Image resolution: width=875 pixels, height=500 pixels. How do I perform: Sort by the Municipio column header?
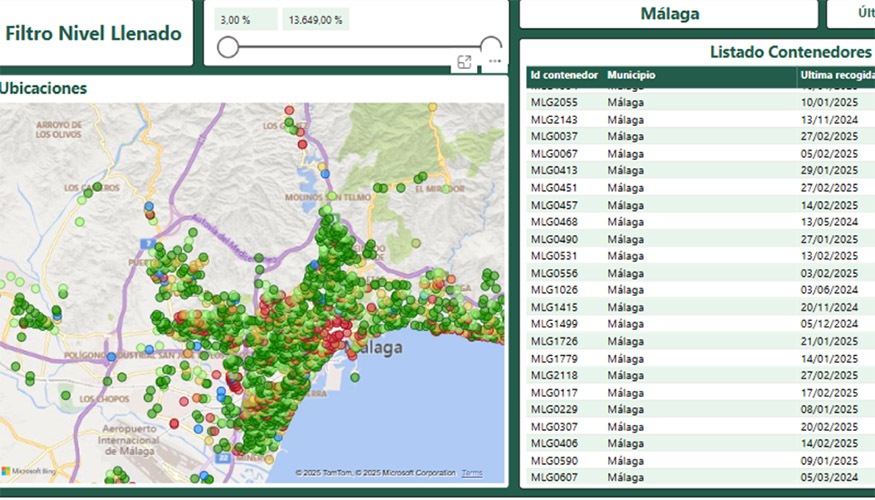(631, 75)
